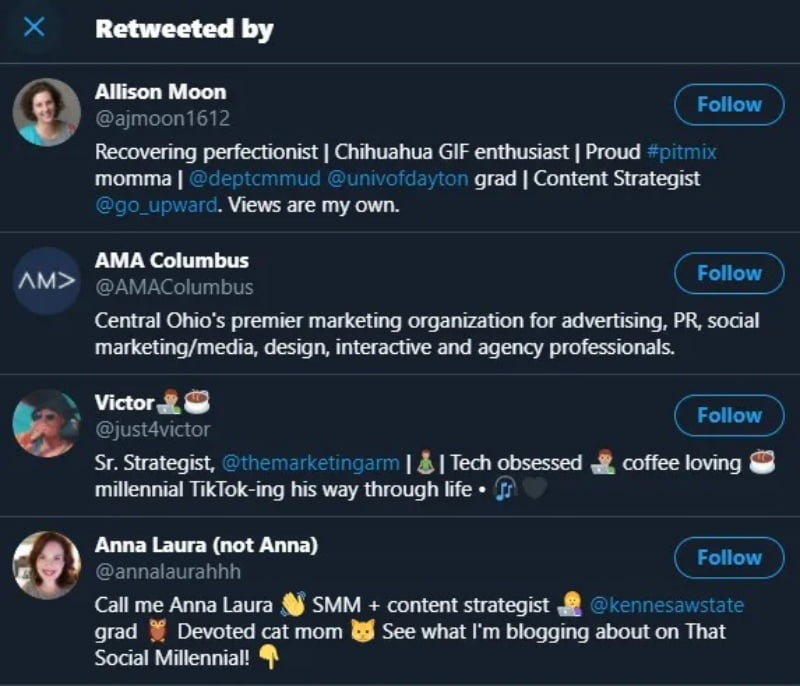
Task: Follow Victor's account
Action: point(729,415)
